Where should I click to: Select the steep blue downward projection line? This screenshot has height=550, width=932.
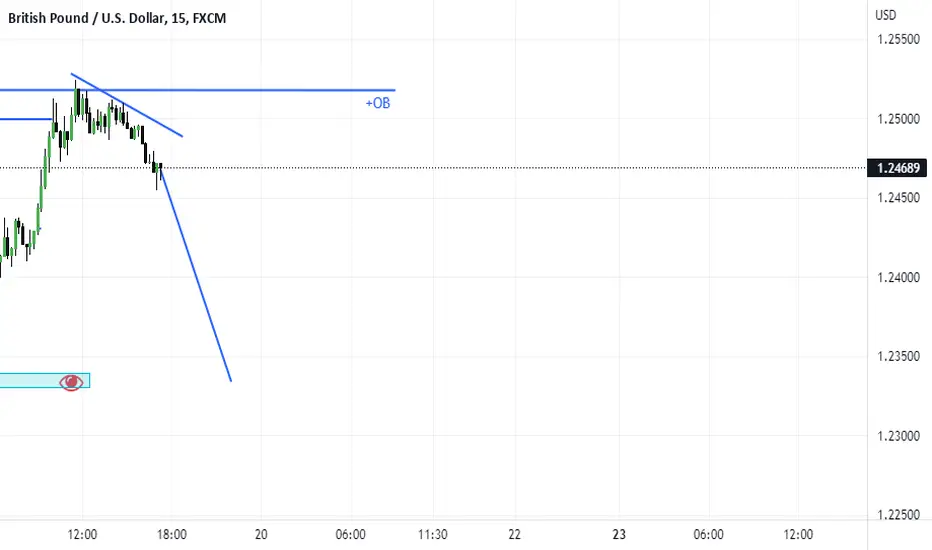(x=196, y=275)
